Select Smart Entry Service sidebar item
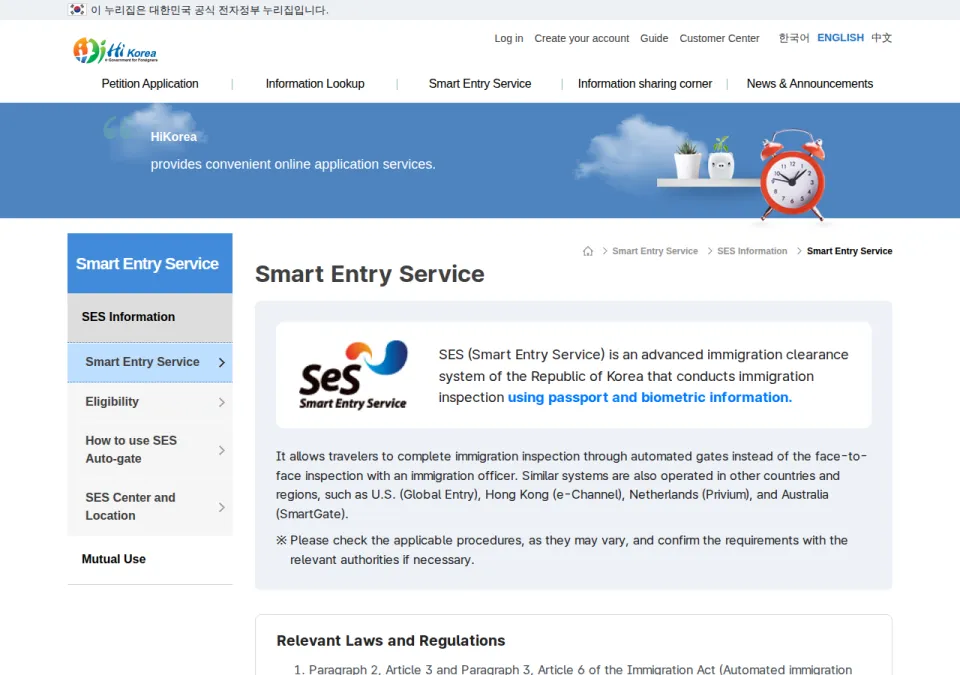The image size is (960, 675). pos(150,363)
